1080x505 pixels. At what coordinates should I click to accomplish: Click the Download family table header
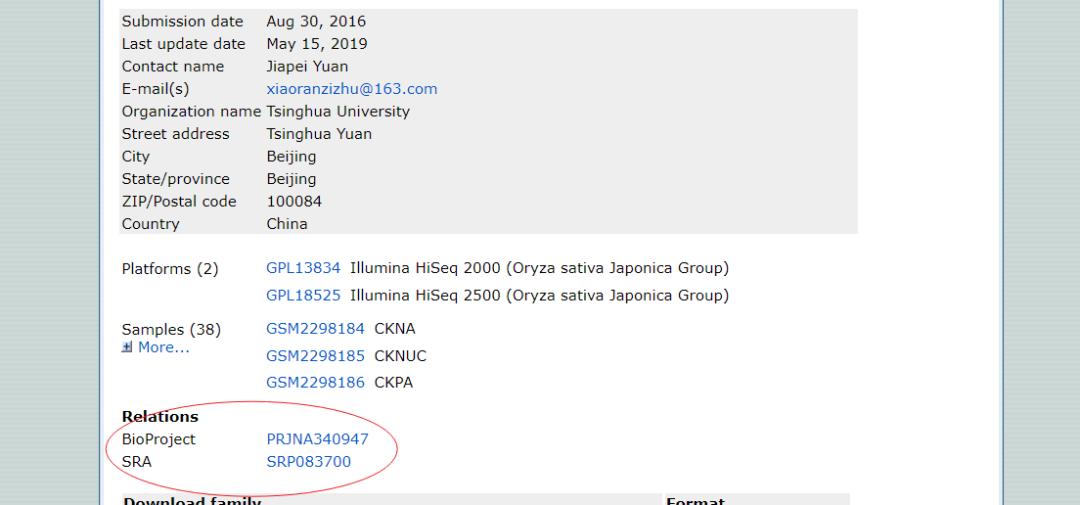[x=191, y=500]
